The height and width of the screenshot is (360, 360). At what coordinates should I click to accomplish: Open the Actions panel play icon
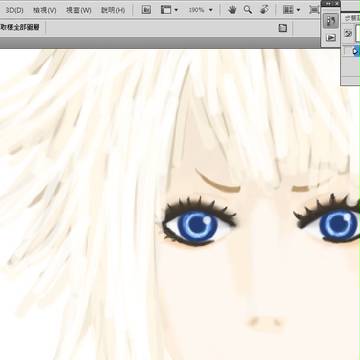pyautogui.click(x=331, y=37)
